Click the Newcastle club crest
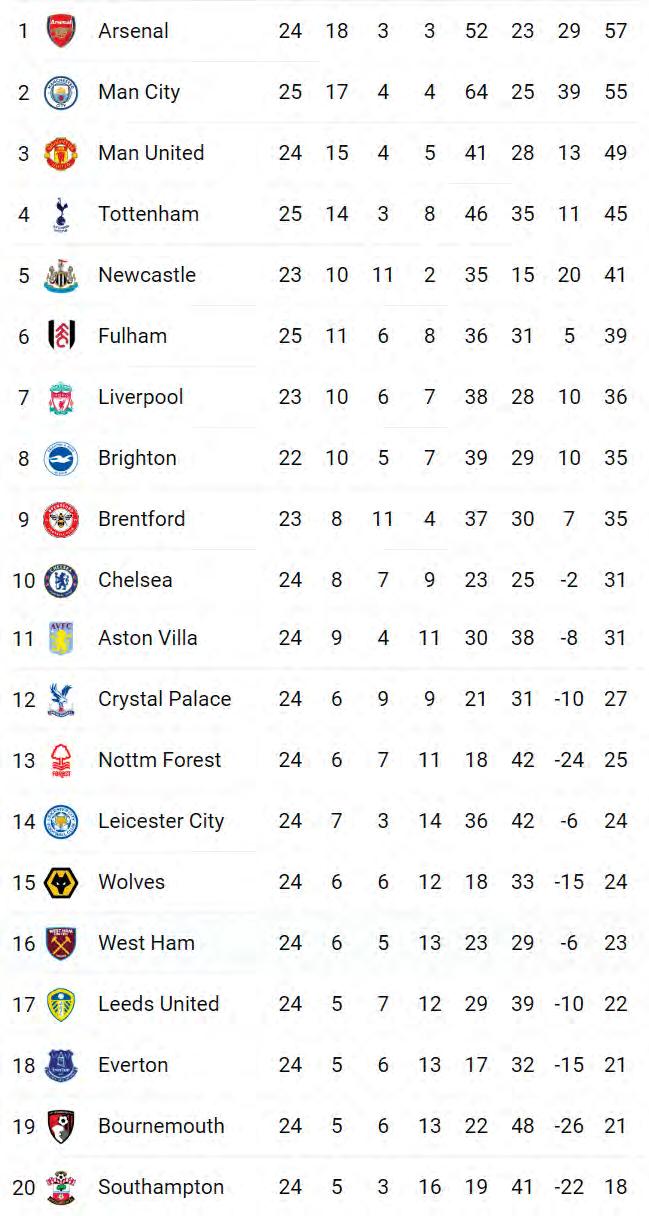This screenshot has width=649, height=1216. pyautogui.click(x=61, y=275)
